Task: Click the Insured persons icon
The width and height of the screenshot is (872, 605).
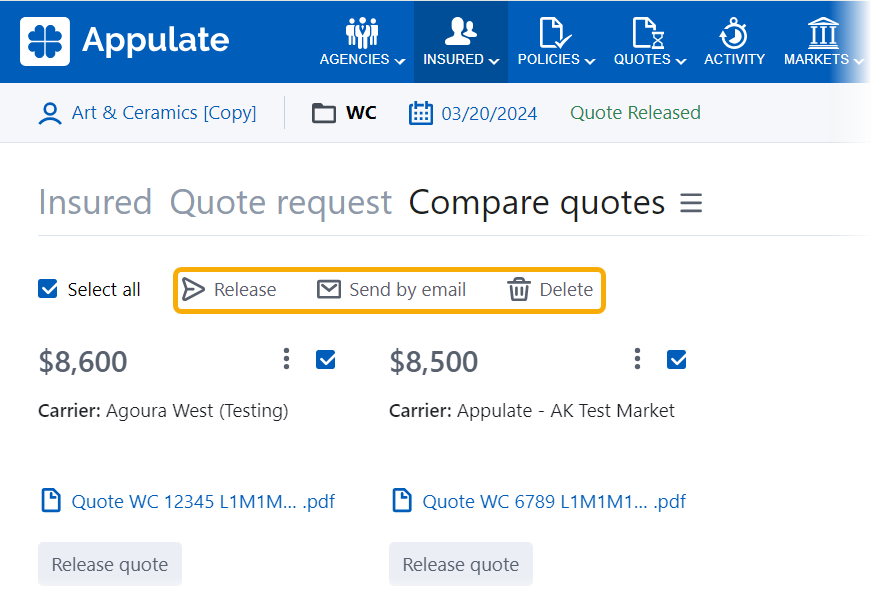Action: coord(460,31)
